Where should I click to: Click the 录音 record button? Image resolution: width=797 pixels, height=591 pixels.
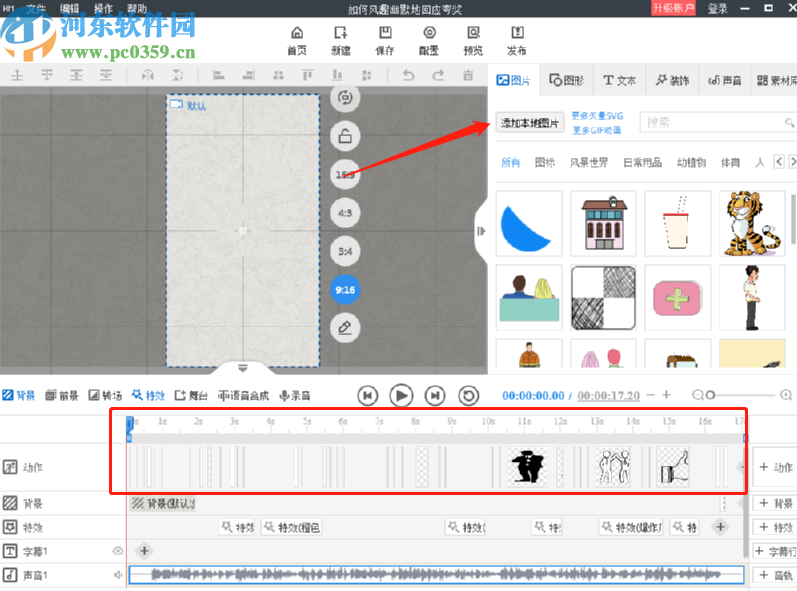(295, 395)
